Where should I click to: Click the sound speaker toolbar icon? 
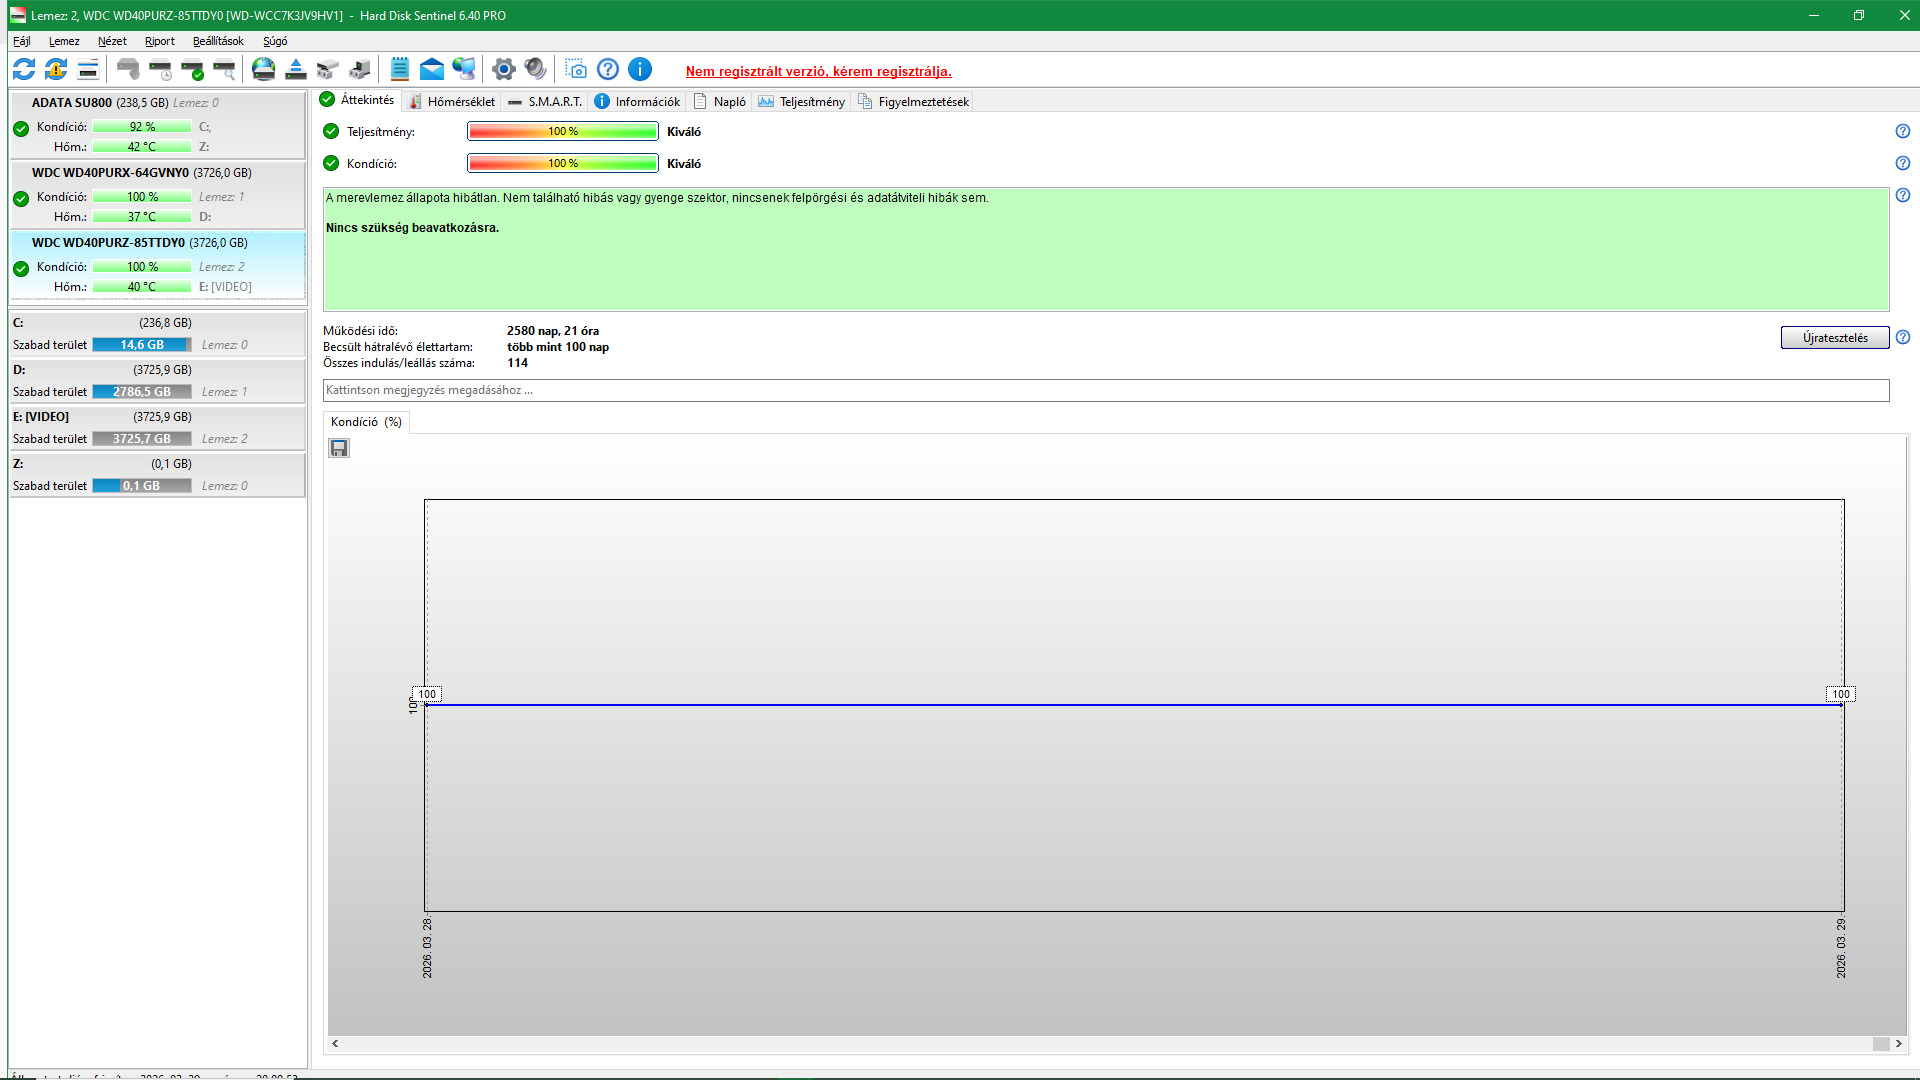536,69
